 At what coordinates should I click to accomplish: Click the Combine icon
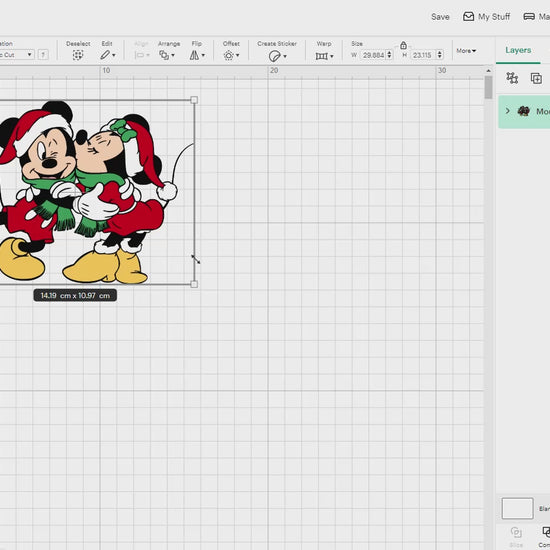coord(545,532)
